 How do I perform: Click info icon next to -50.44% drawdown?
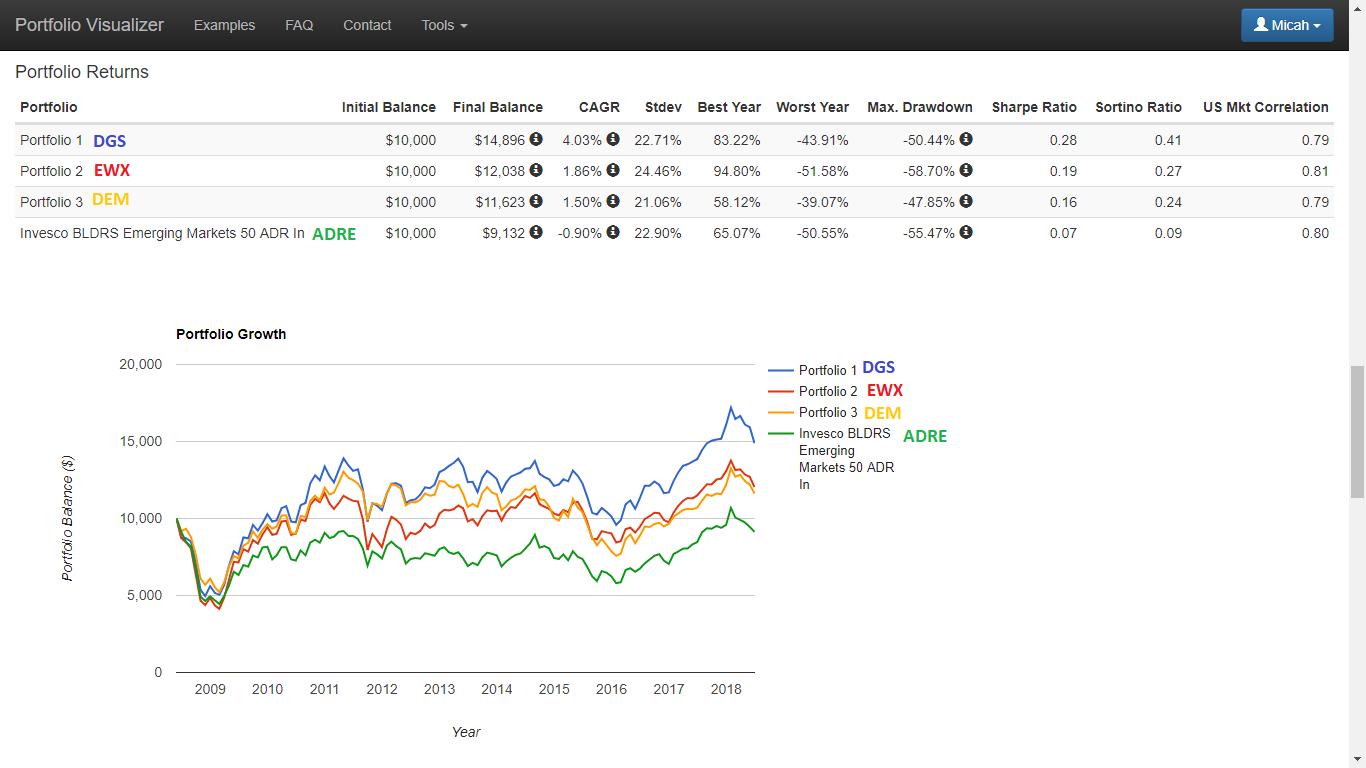(966, 139)
